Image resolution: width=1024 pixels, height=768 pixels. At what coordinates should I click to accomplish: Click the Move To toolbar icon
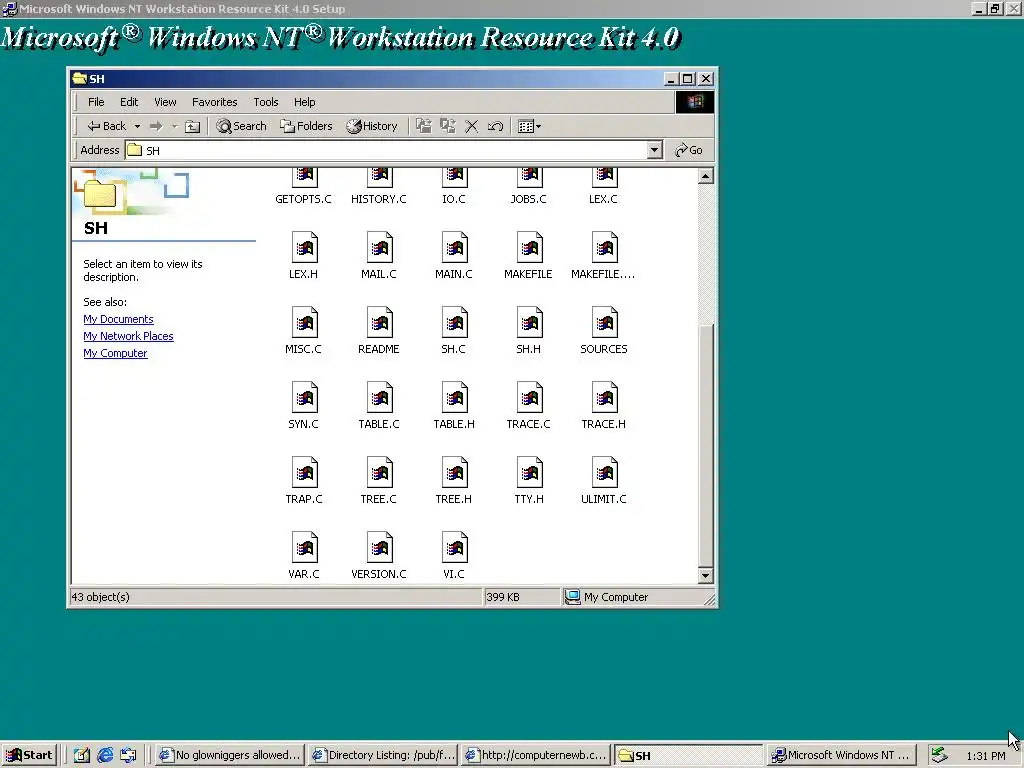point(424,126)
